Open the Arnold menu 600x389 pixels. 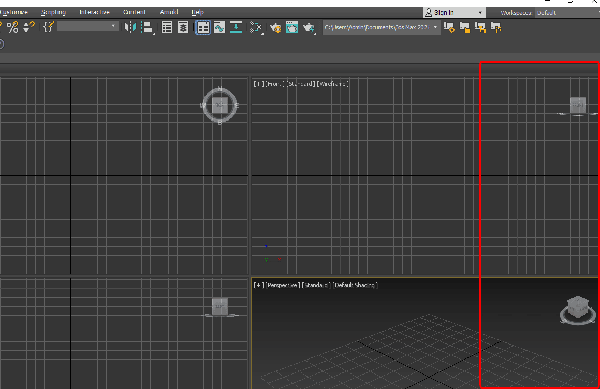(169, 12)
